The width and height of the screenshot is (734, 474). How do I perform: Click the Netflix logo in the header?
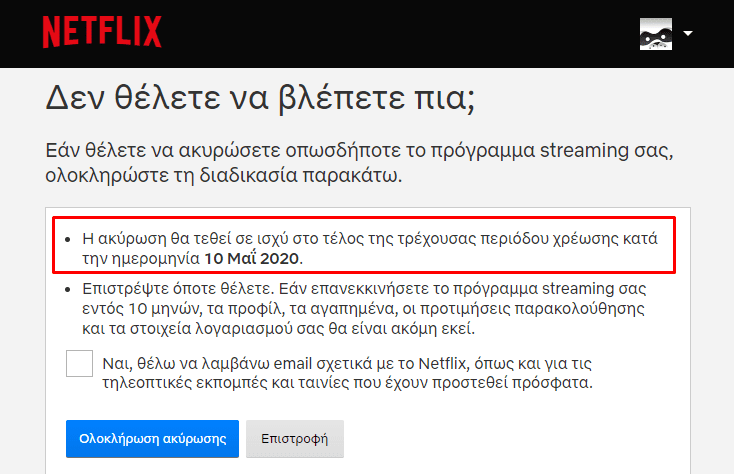tap(102, 32)
